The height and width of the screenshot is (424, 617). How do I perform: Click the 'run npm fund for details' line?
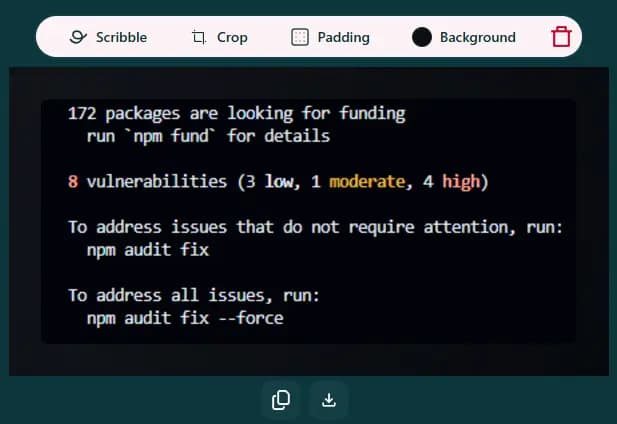click(x=208, y=136)
